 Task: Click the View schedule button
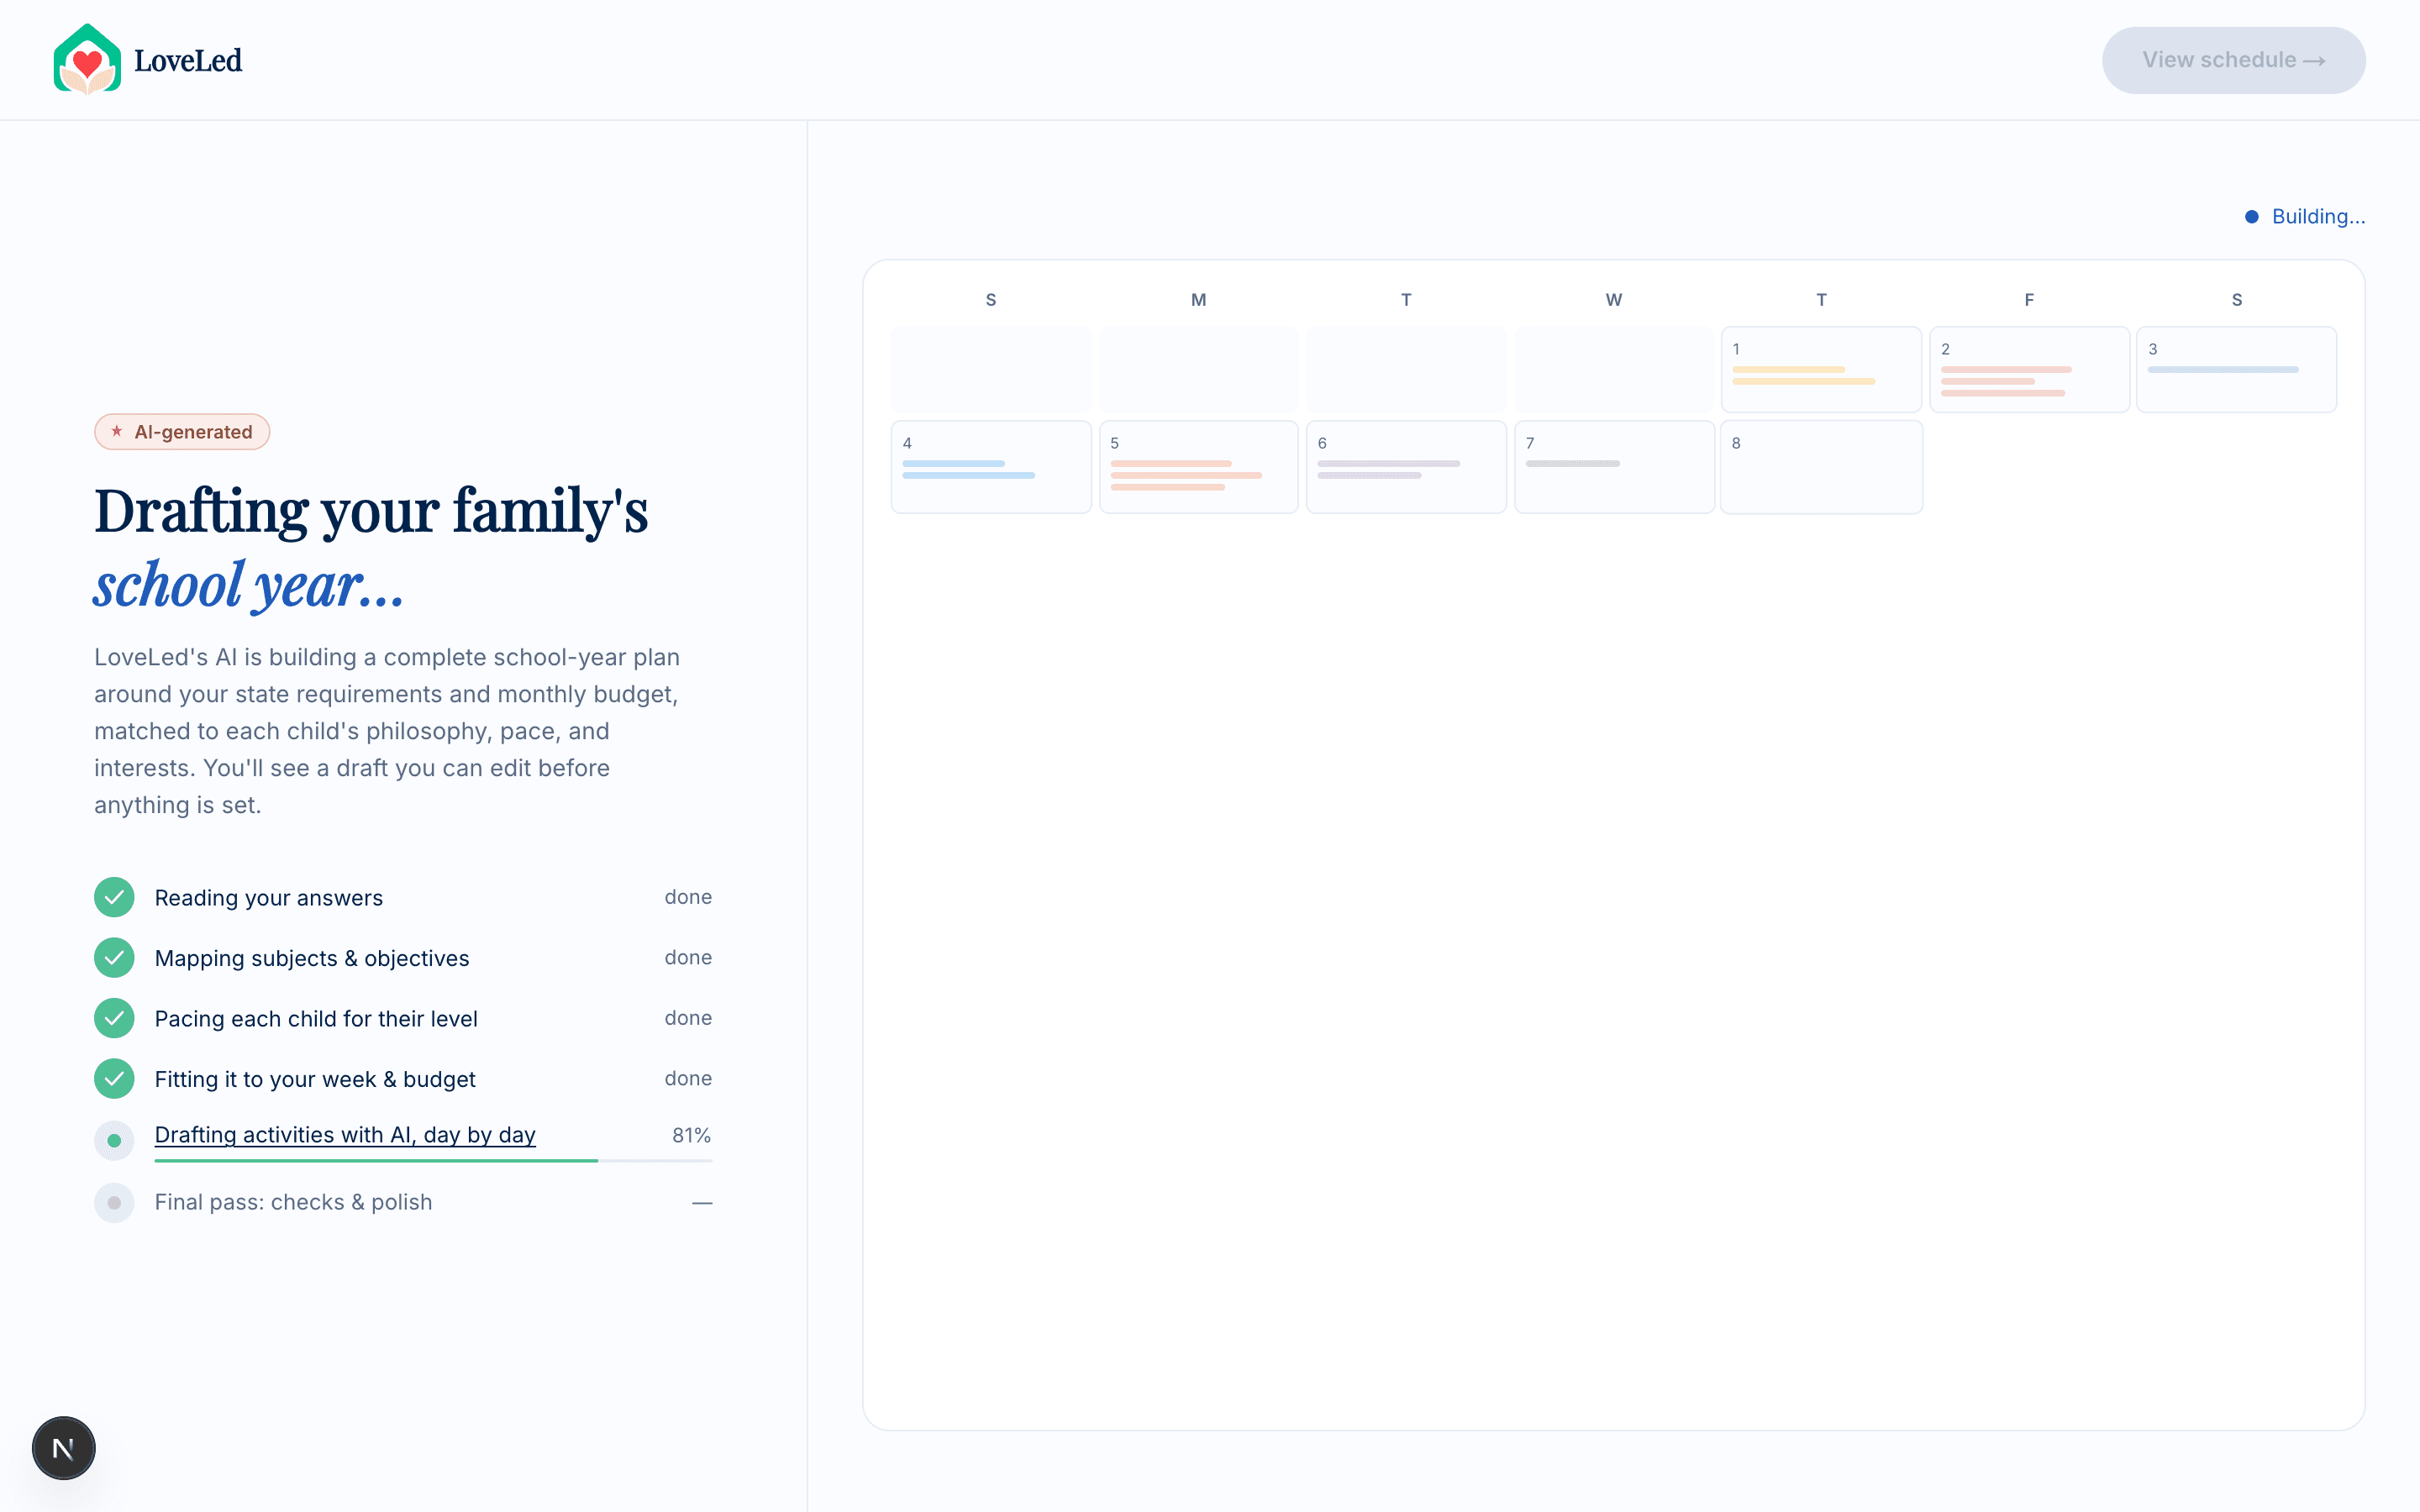2233,60
